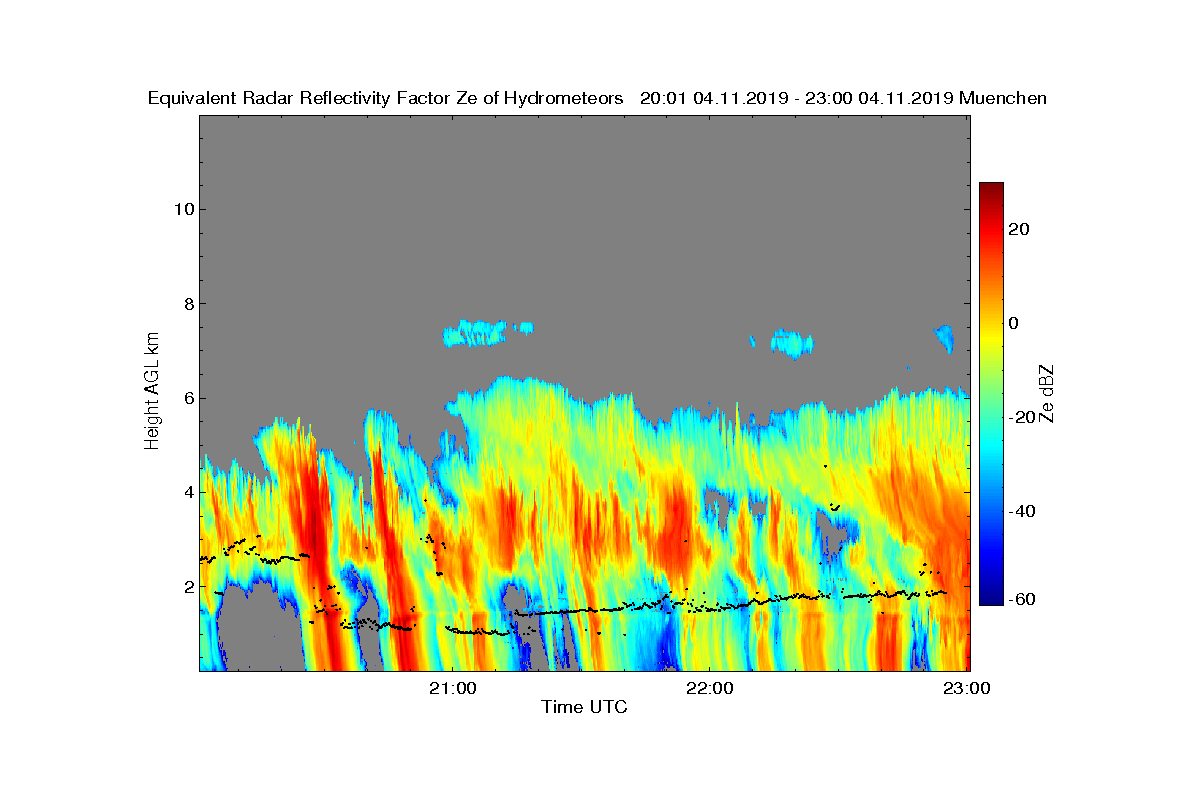This screenshot has height=800, width=1200.
Task: Click the height tick label 10
Action: pos(183,209)
